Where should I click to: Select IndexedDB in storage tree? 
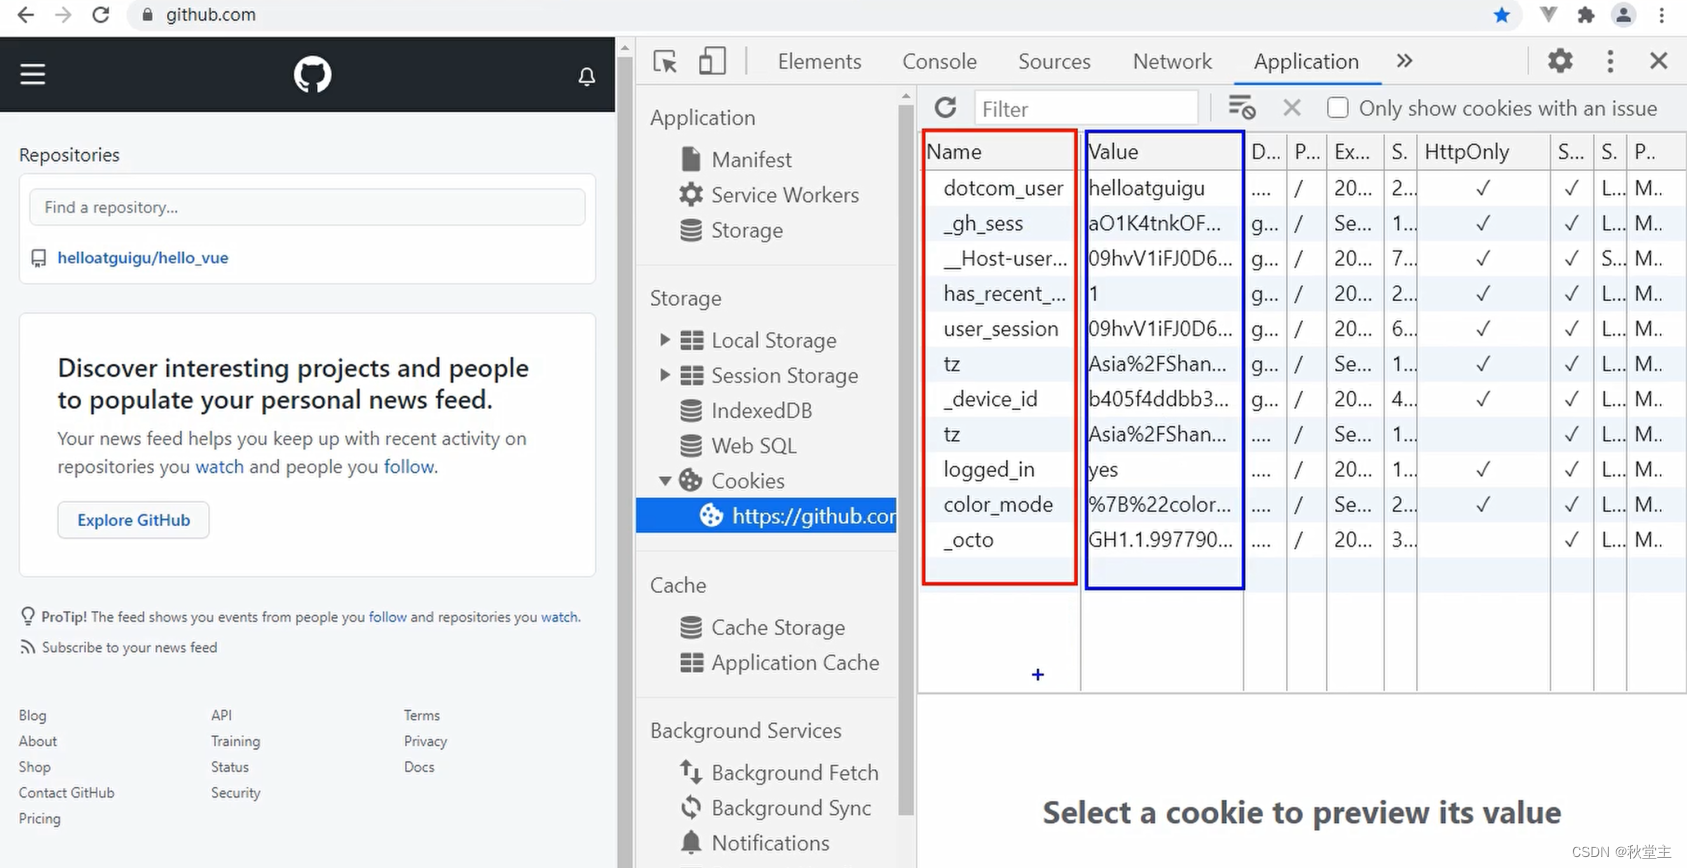click(x=761, y=411)
